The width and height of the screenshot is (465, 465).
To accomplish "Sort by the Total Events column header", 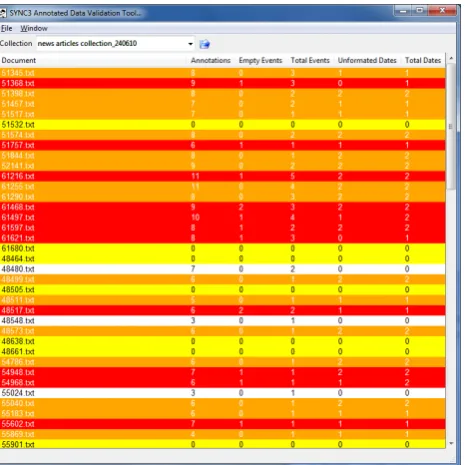I will pyautogui.click(x=310, y=60).
